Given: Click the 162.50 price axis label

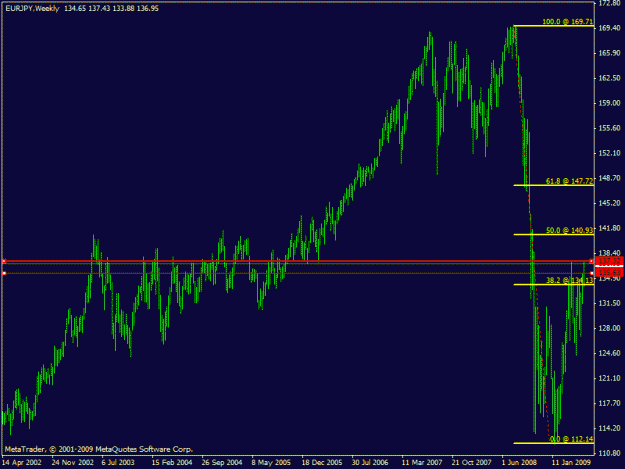Looking at the screenshot, I should coord(609,78).
